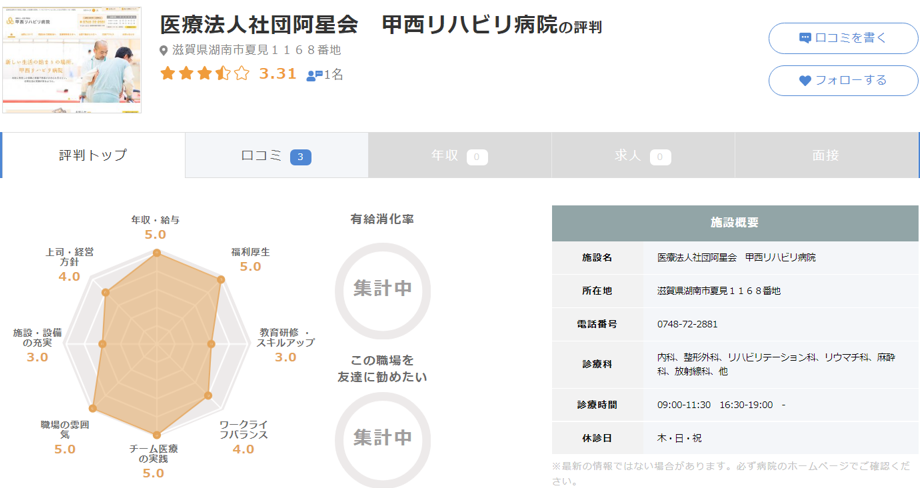
Task: Click the 上司・経営方針 4.0 label
Action: 69,265
